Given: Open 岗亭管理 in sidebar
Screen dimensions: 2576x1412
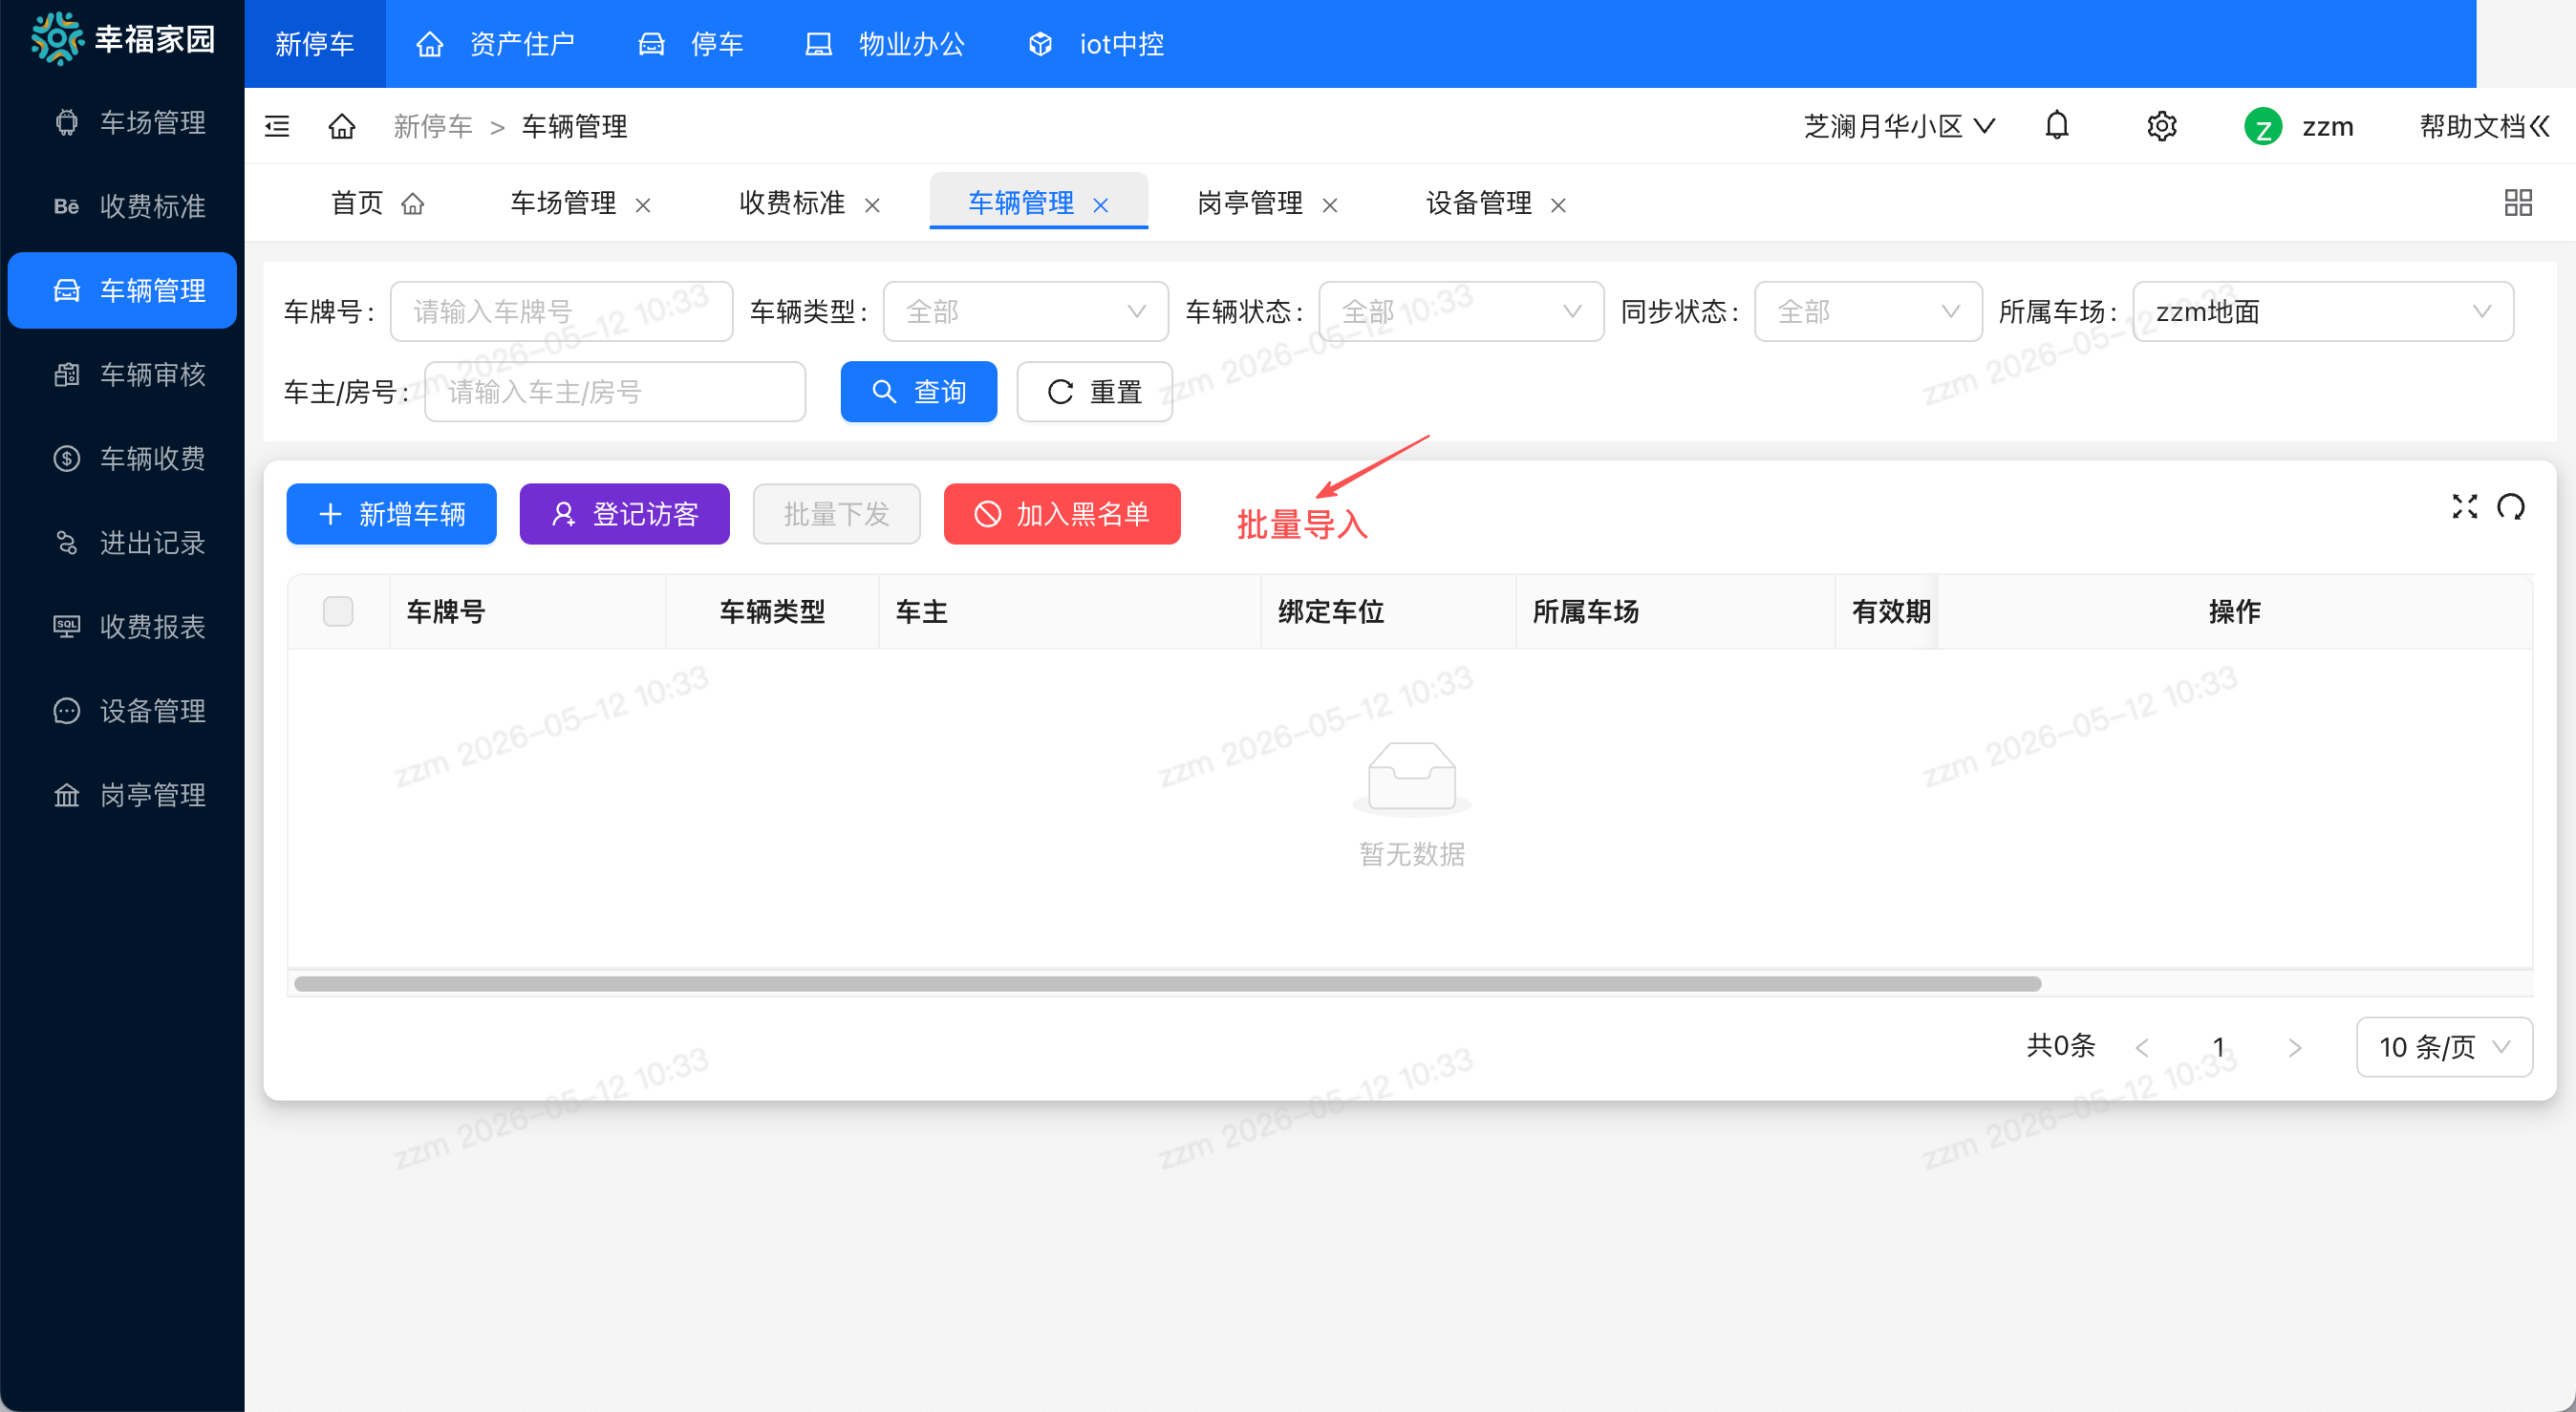Looking at the screenshot, I should click(122, 794).
